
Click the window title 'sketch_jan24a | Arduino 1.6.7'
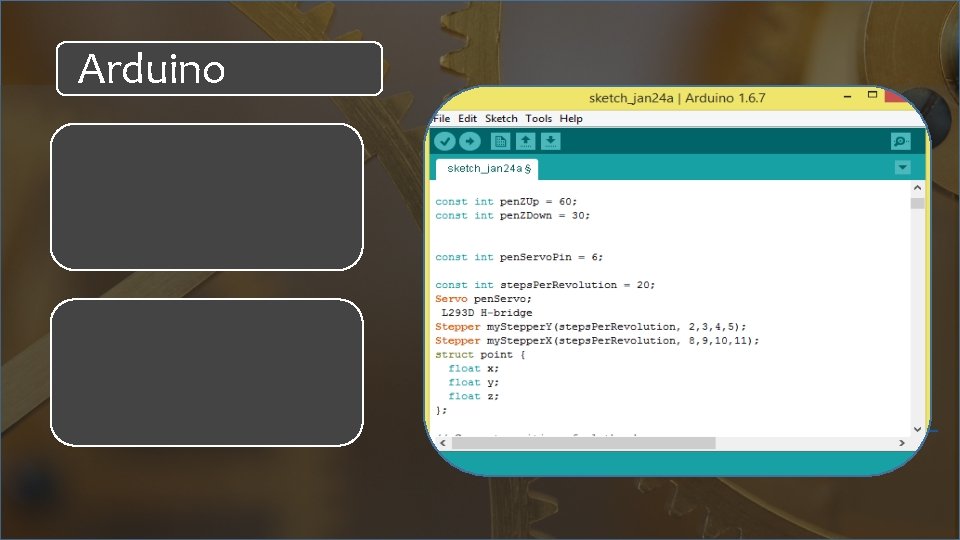[677, 98]
